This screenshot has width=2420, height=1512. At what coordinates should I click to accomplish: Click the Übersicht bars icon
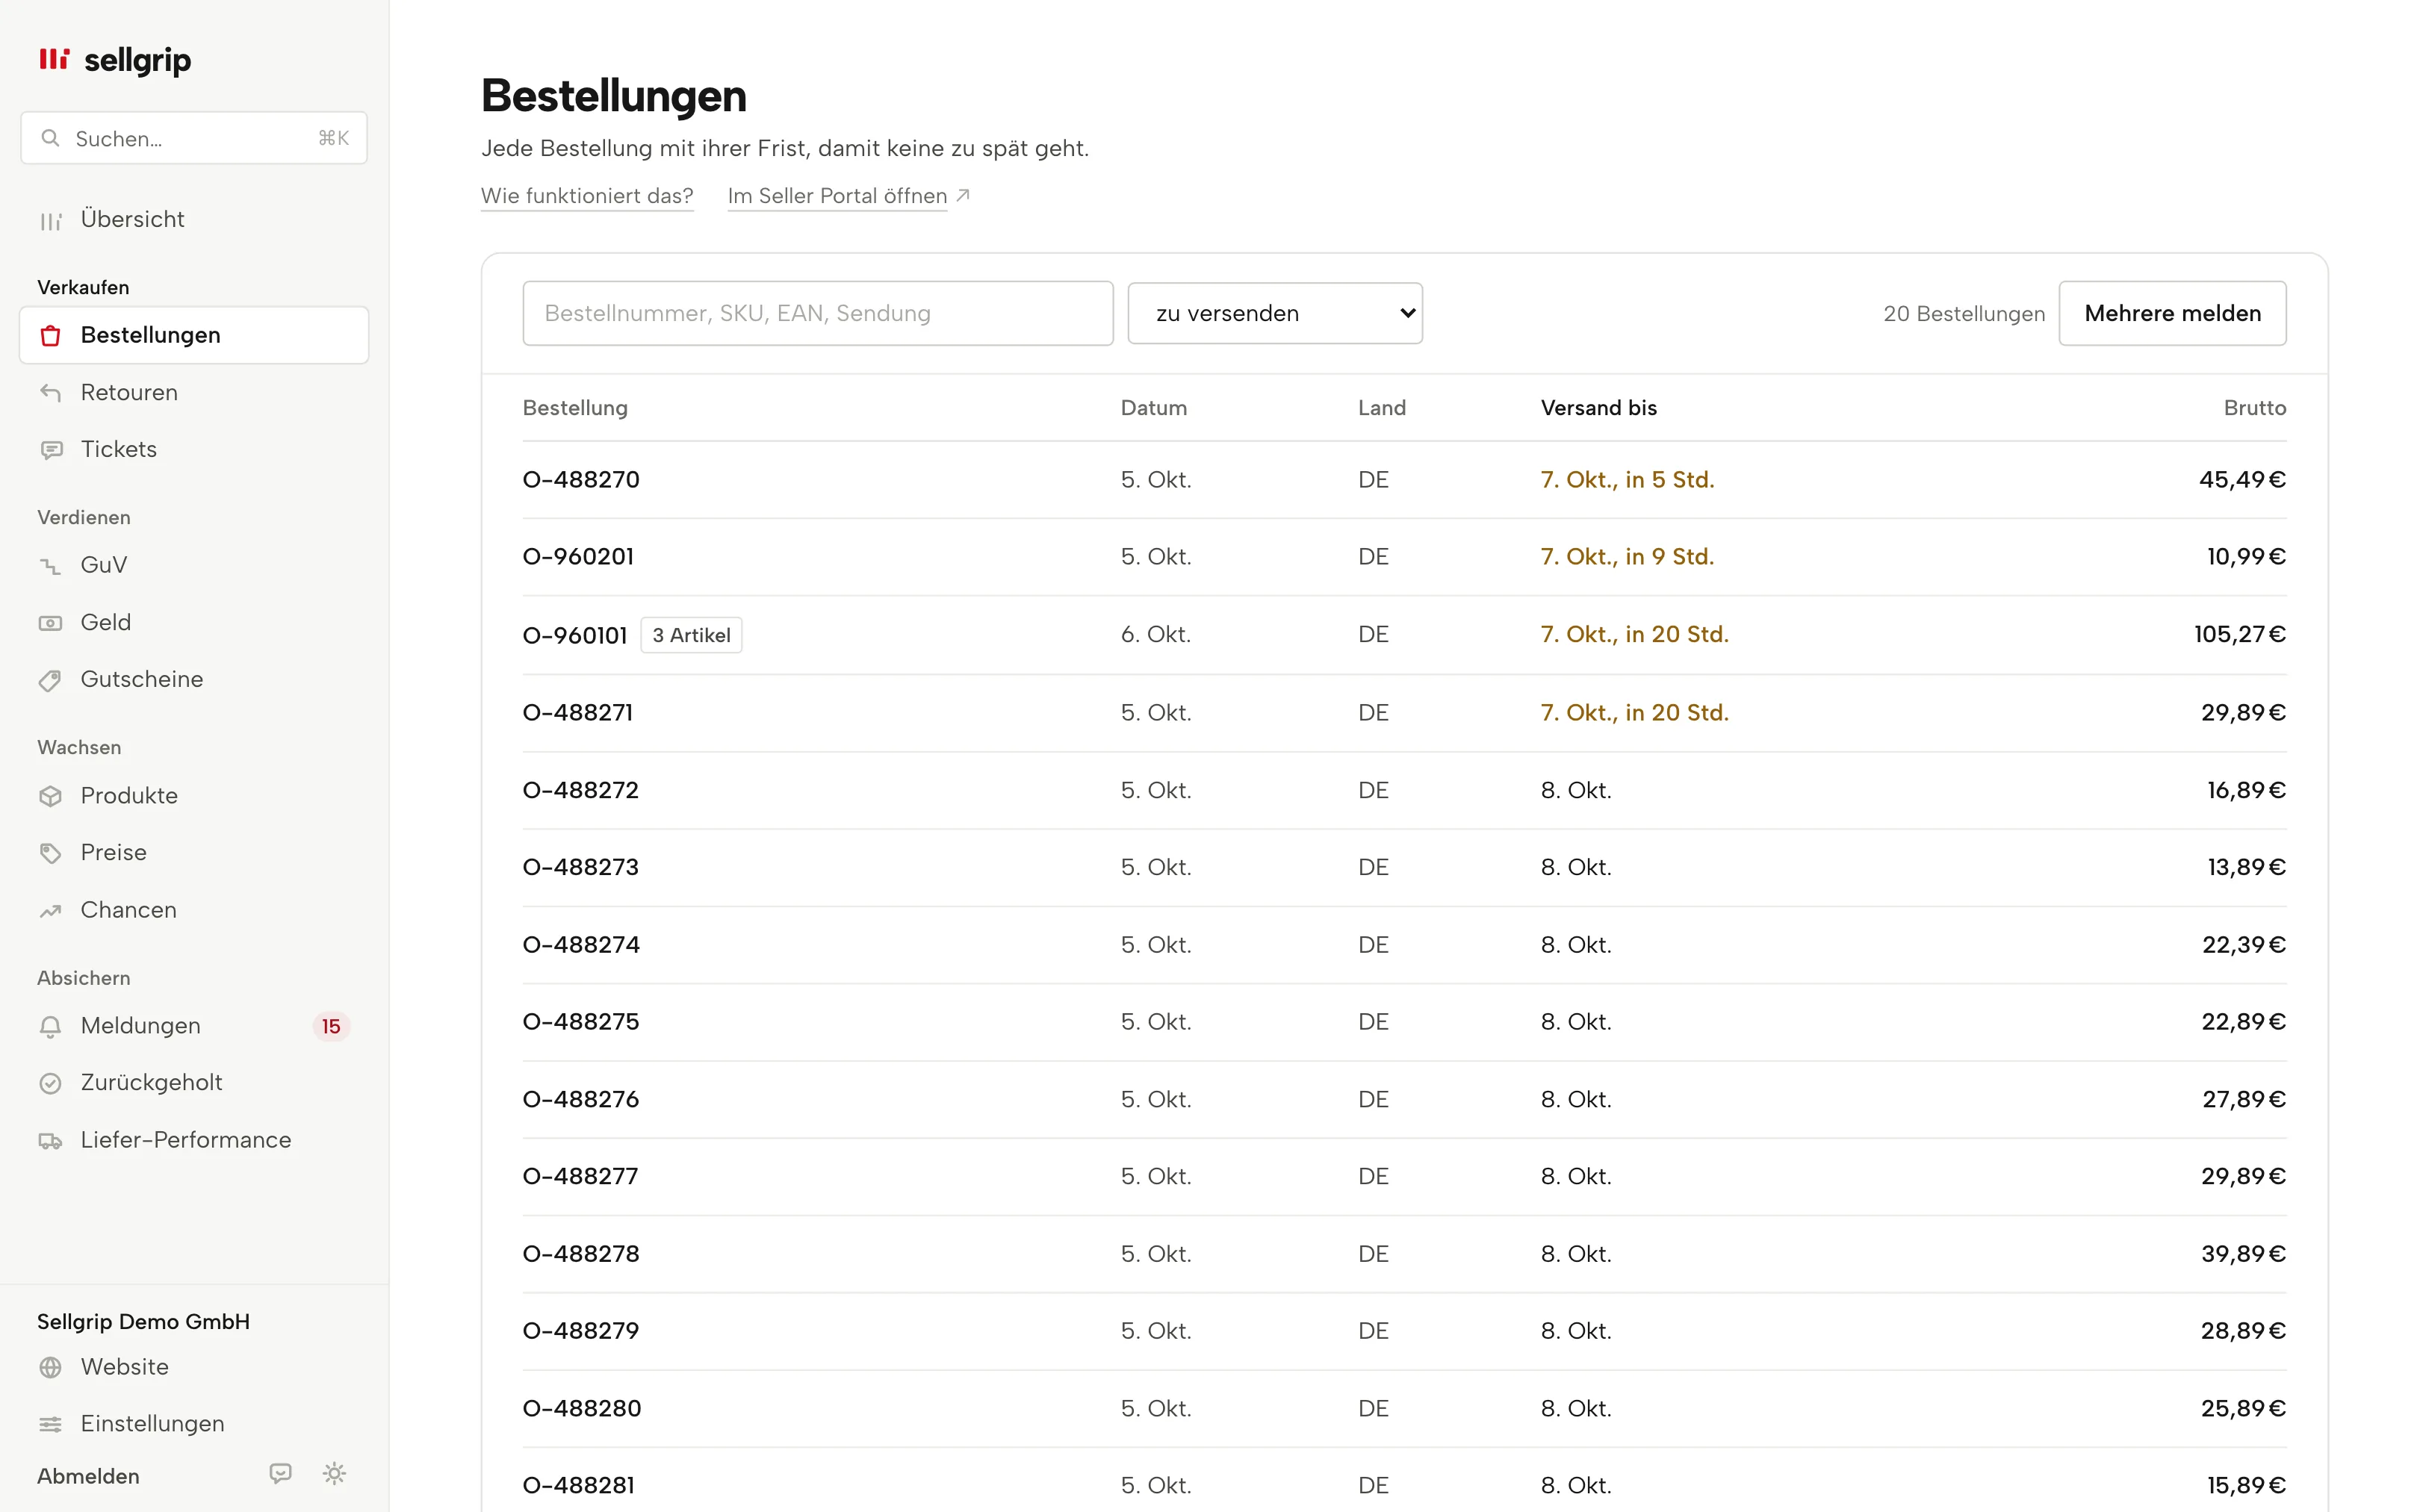[51, 221]
